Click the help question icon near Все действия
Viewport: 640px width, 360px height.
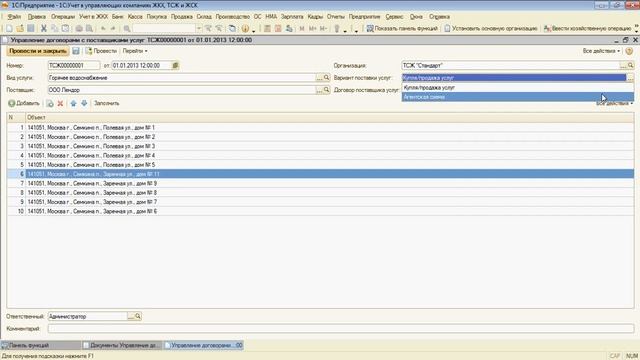[x=629, y=51]
